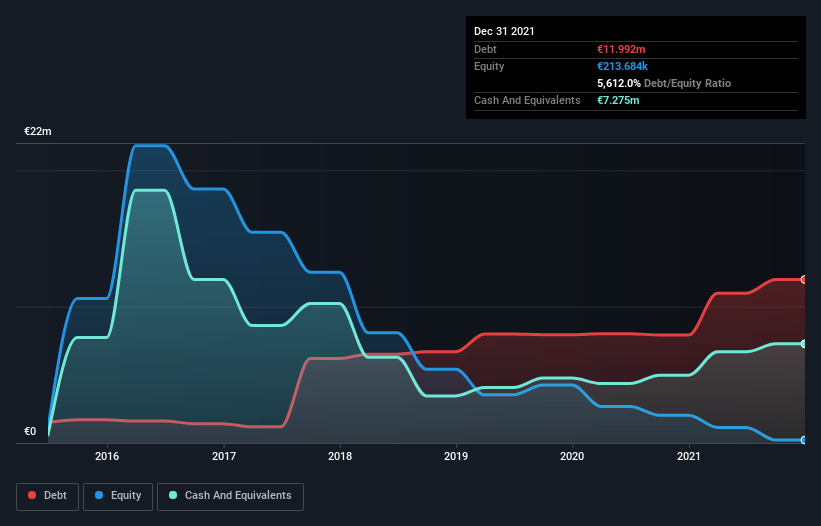Click the 2016 x-axis label
Image resolution: width=821 pixels, height=526 pixels.
107,456
